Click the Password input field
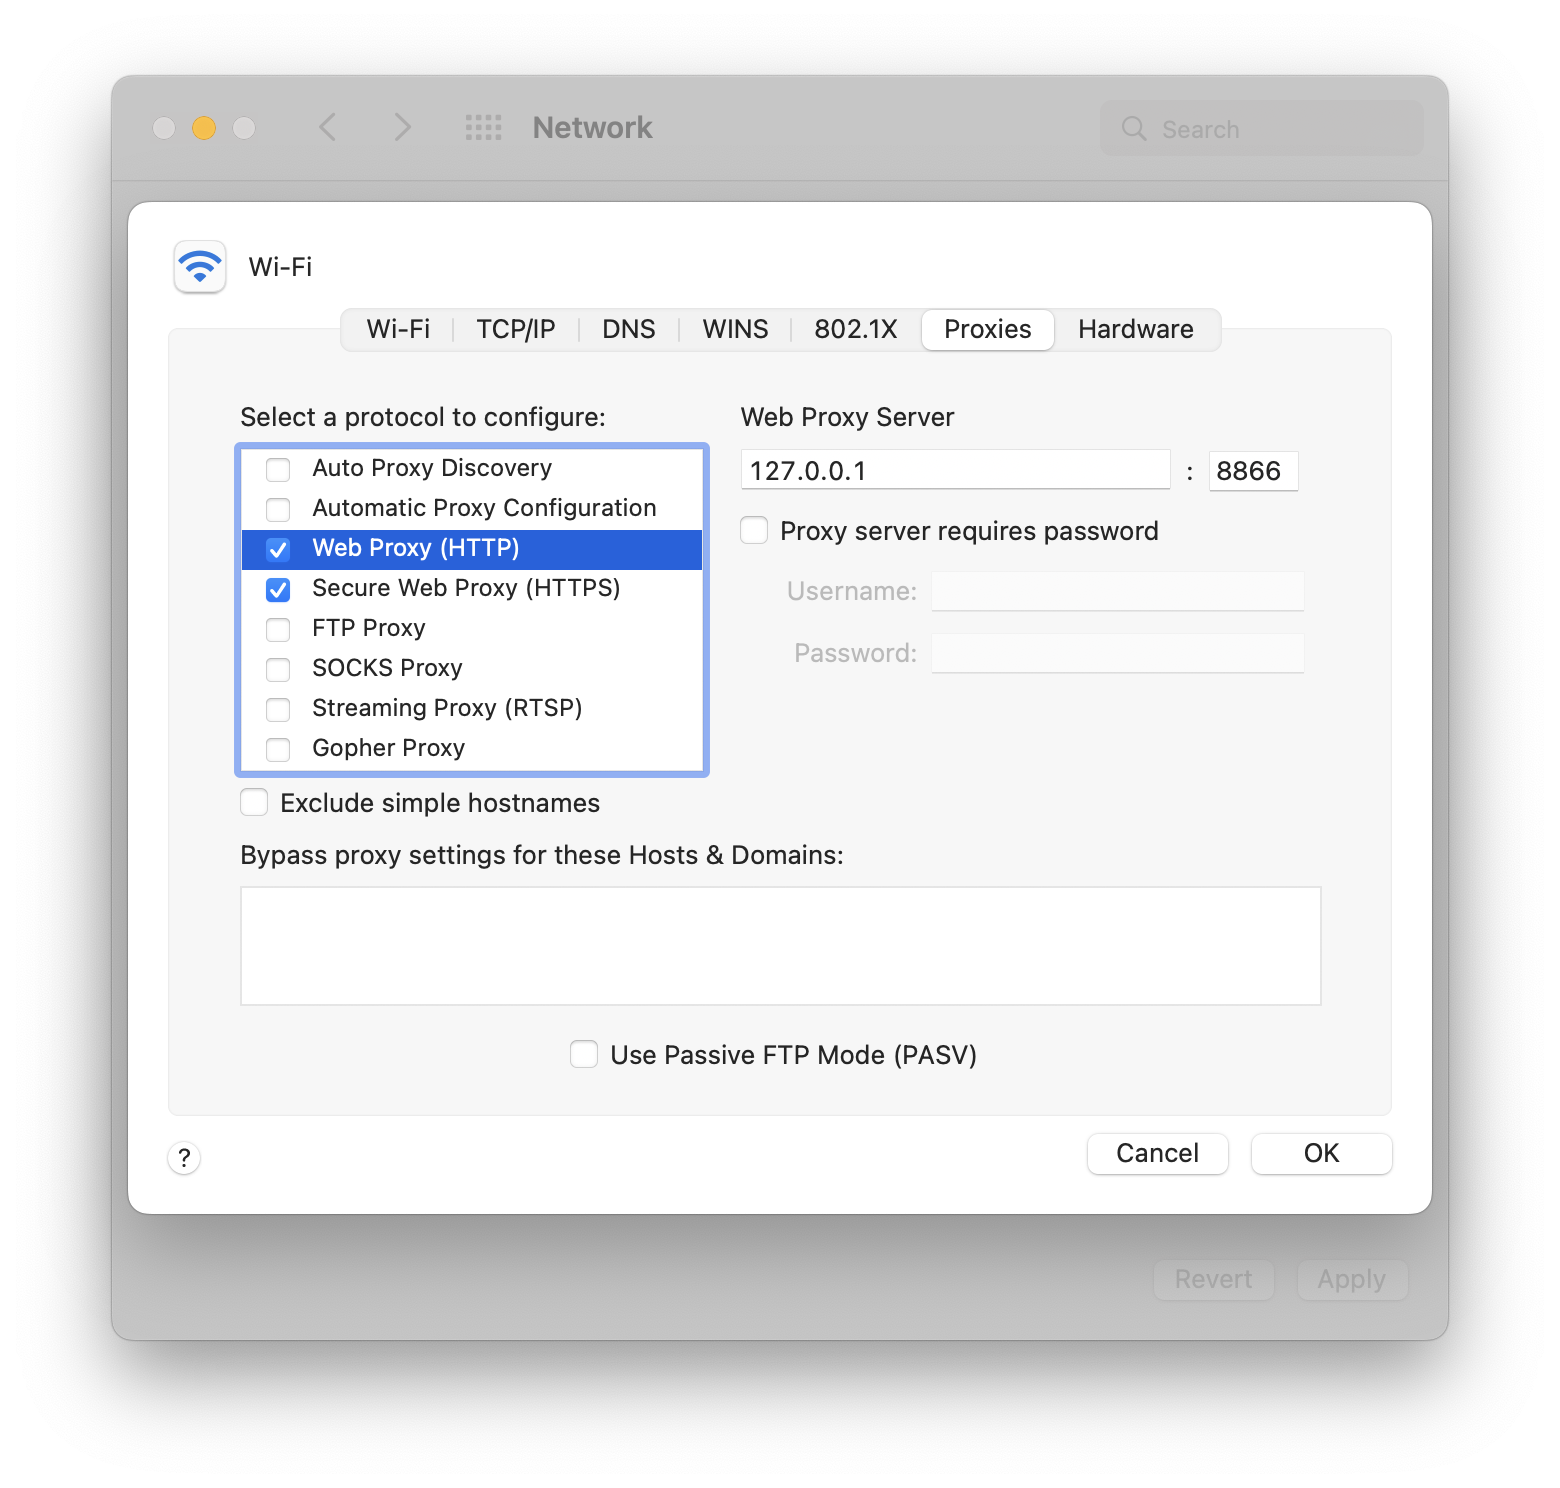This screenshot has width=1560, height=1488. [x=1118, y=653]
